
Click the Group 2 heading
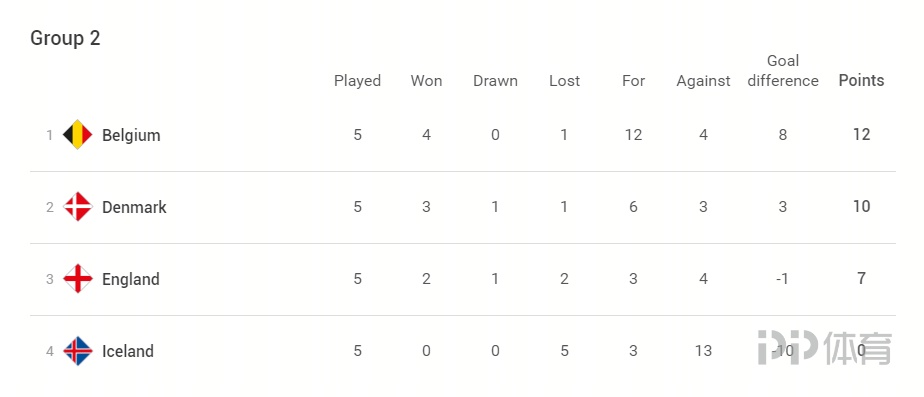(65, 38)
